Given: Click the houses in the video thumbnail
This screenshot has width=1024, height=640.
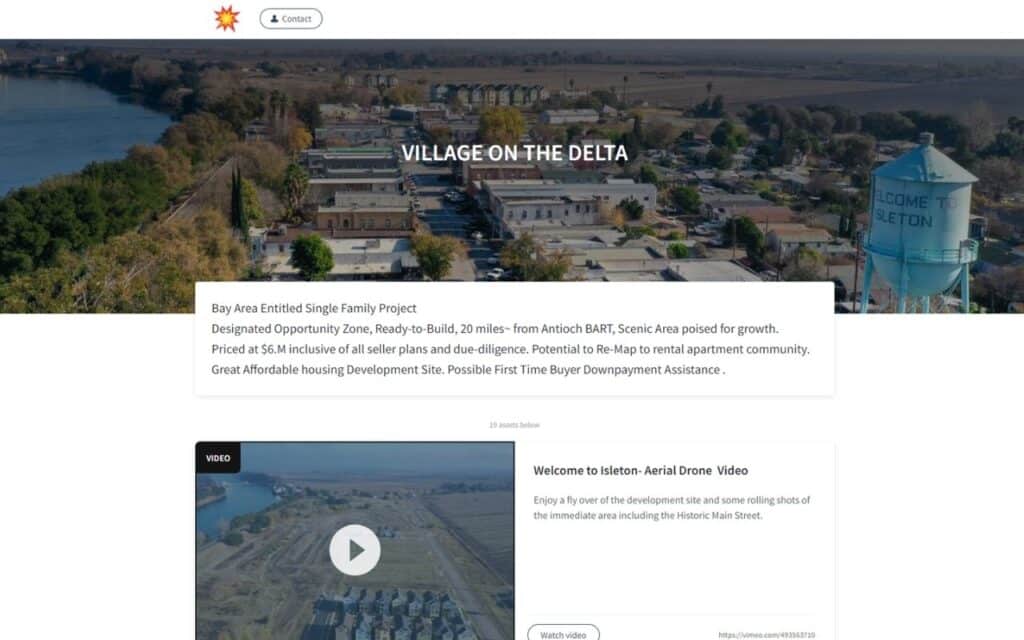Looking at the screenshot, I should pyautogui.click(x=392, y=614).
